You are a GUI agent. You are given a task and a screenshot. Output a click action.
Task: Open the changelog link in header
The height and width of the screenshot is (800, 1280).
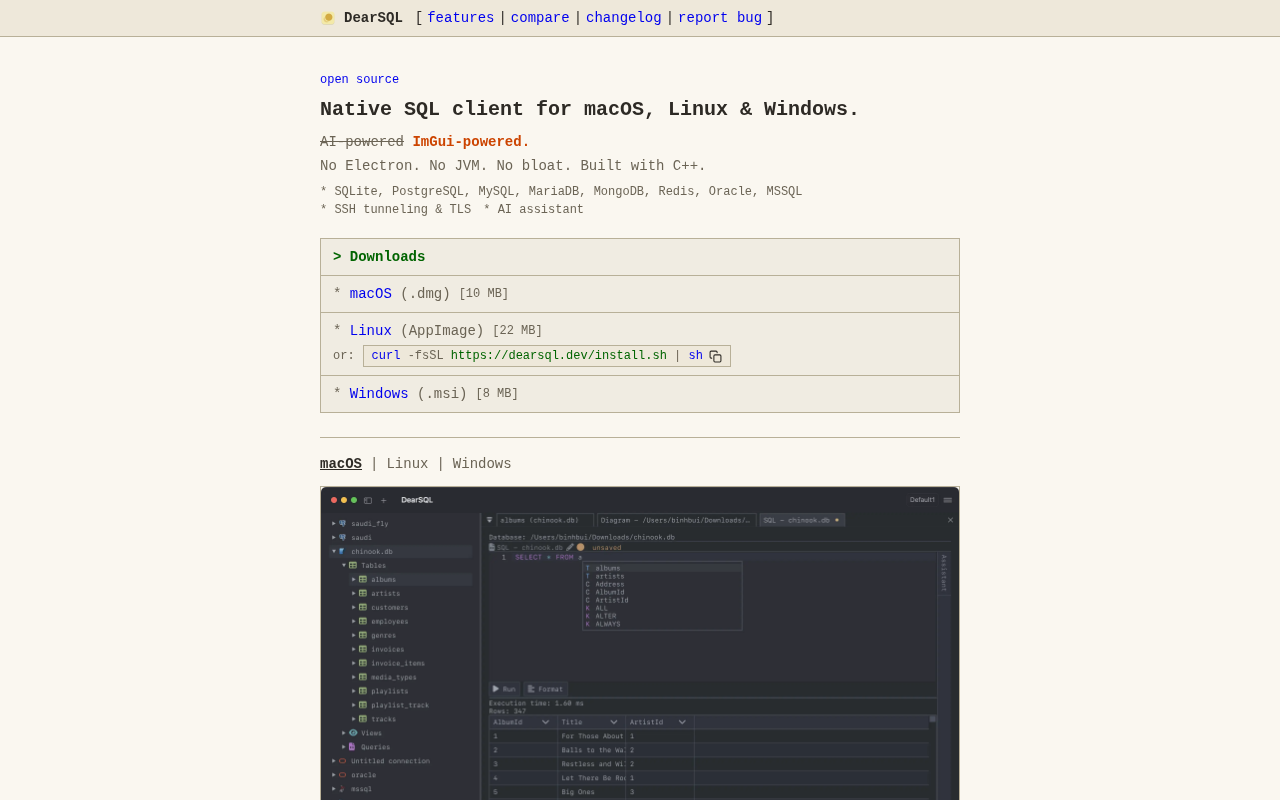(623, 18)
